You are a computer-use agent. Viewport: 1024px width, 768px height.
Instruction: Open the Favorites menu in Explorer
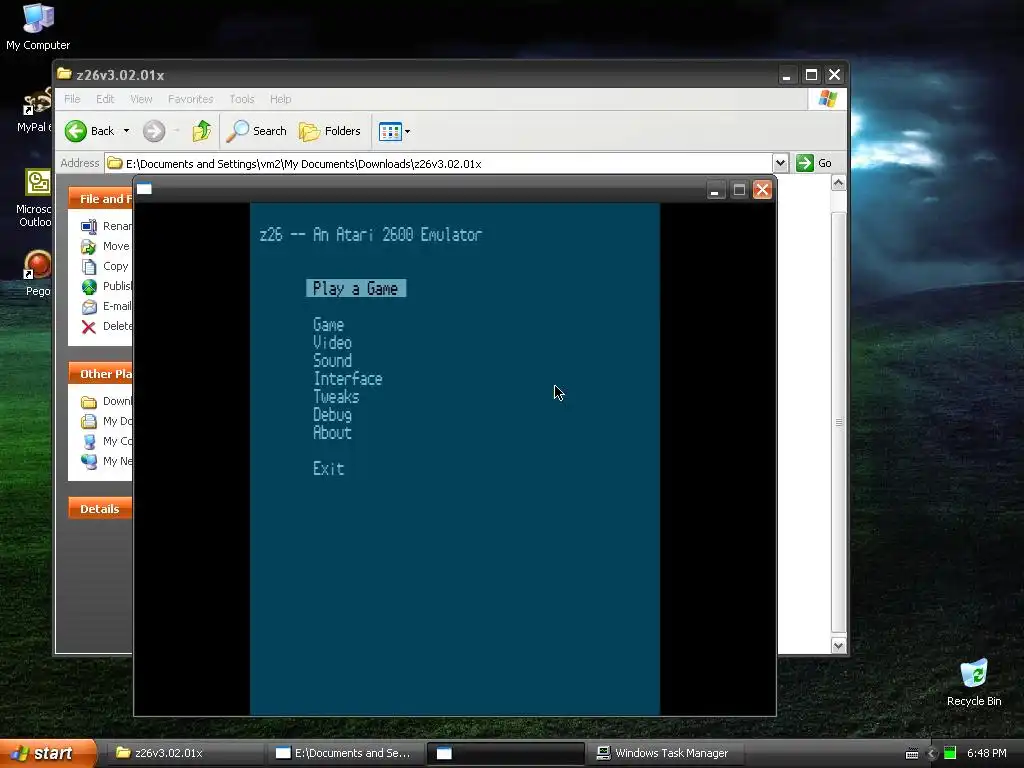coord(191,99)
